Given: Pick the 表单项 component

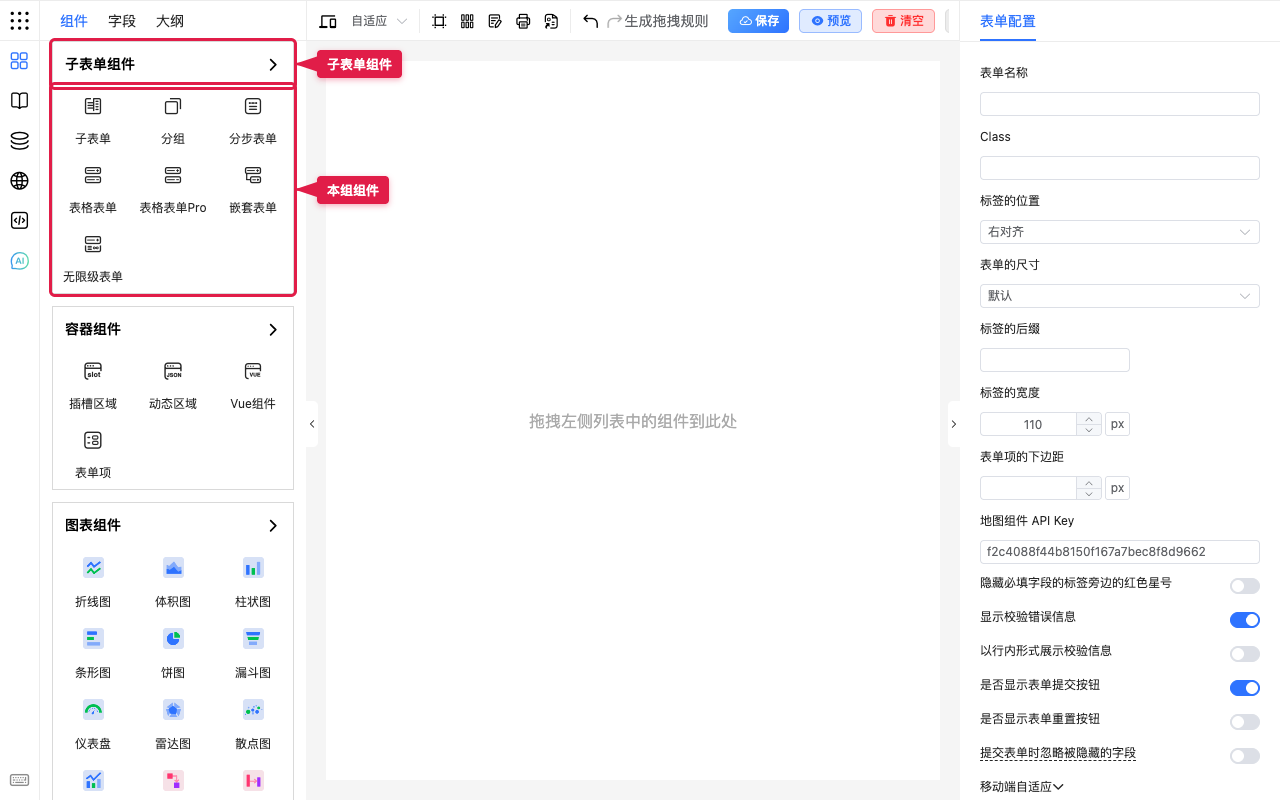Looking at the screenshot, I should 93,454.
